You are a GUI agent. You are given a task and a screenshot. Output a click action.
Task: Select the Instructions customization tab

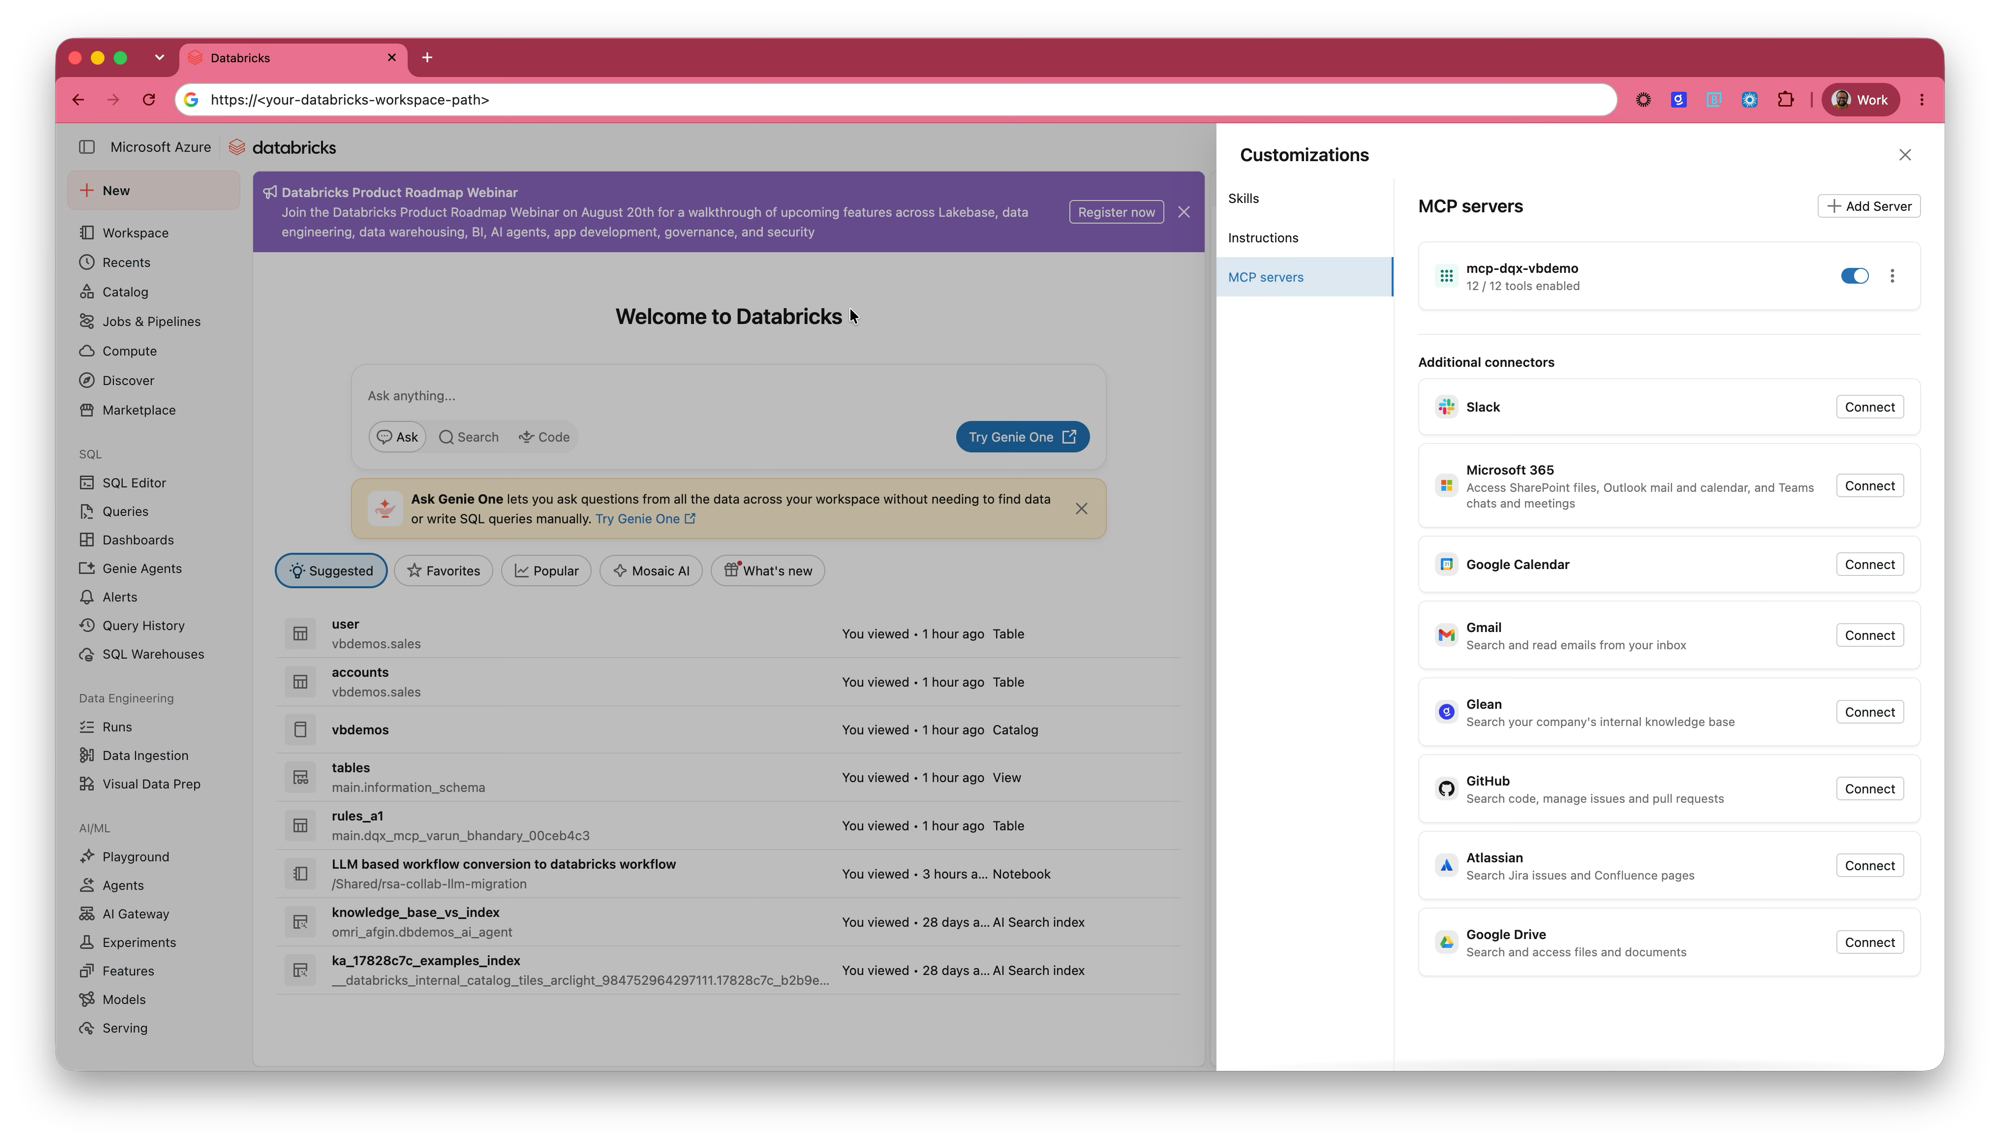click(x=1304, y=238)
